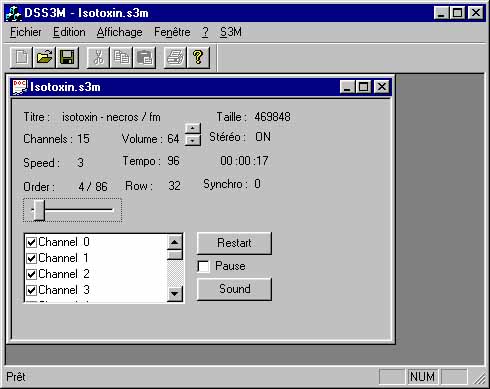Maximize the DSS3M main window
The image size is (490, 389).
457,13
